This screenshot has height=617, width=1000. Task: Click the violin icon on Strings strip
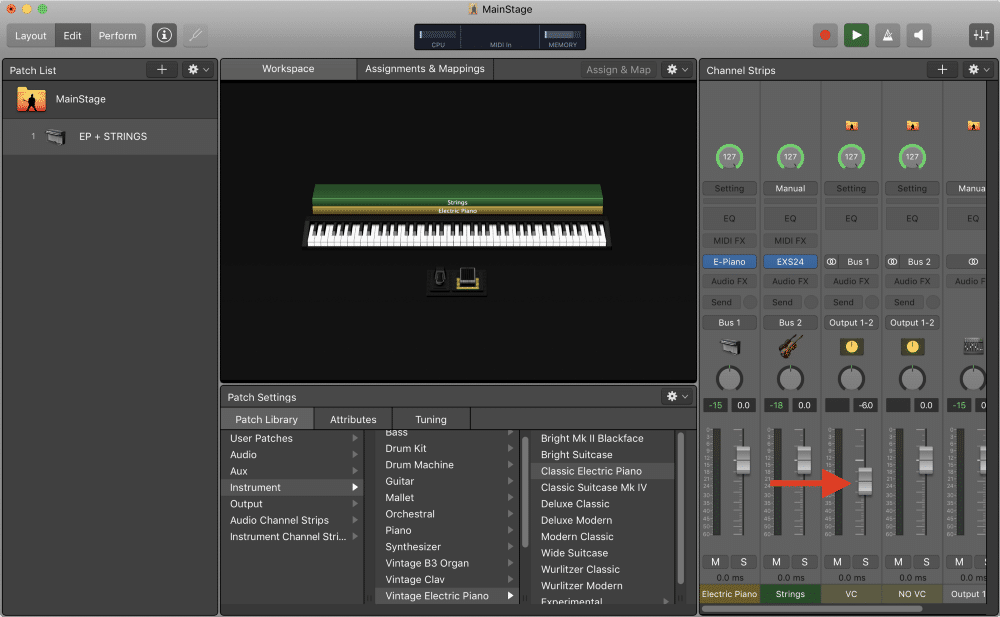coord(790,346)
